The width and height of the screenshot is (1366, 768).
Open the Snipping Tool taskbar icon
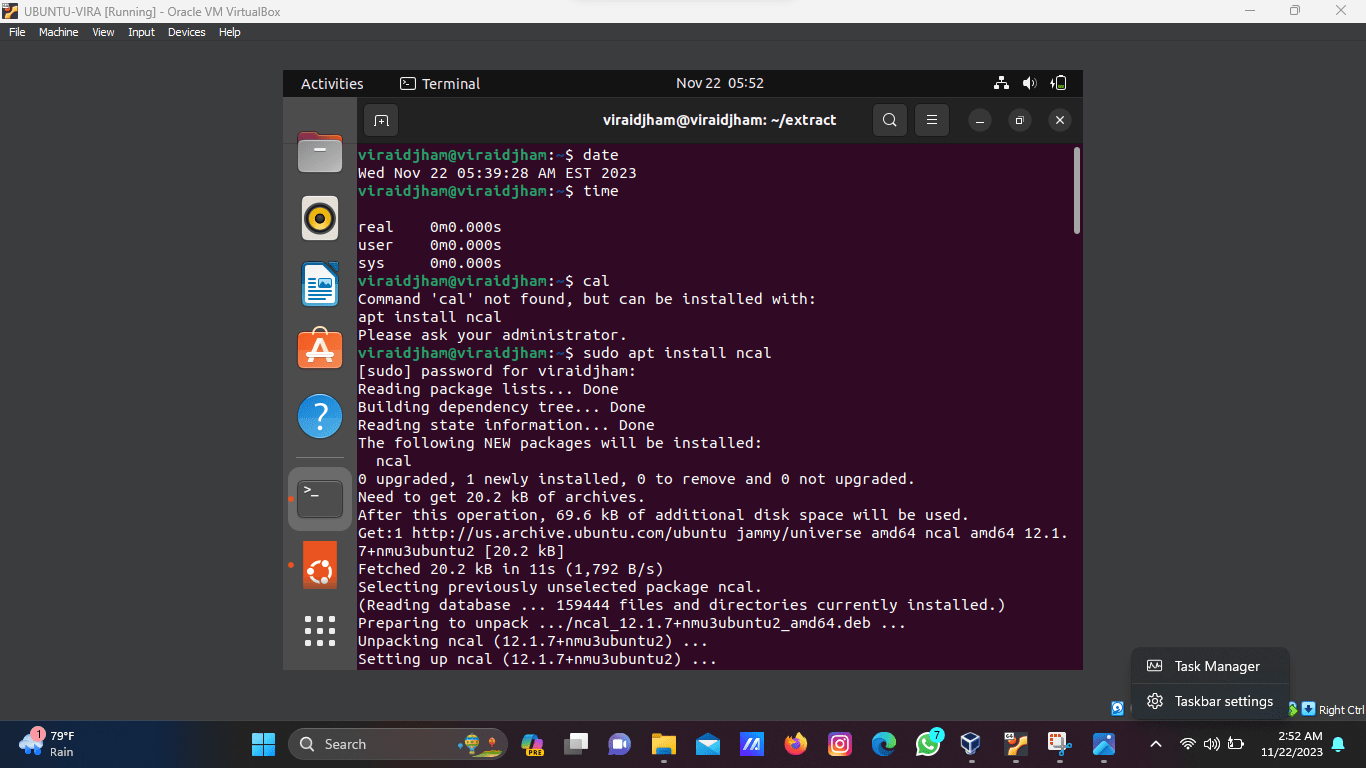(1058, 744)
